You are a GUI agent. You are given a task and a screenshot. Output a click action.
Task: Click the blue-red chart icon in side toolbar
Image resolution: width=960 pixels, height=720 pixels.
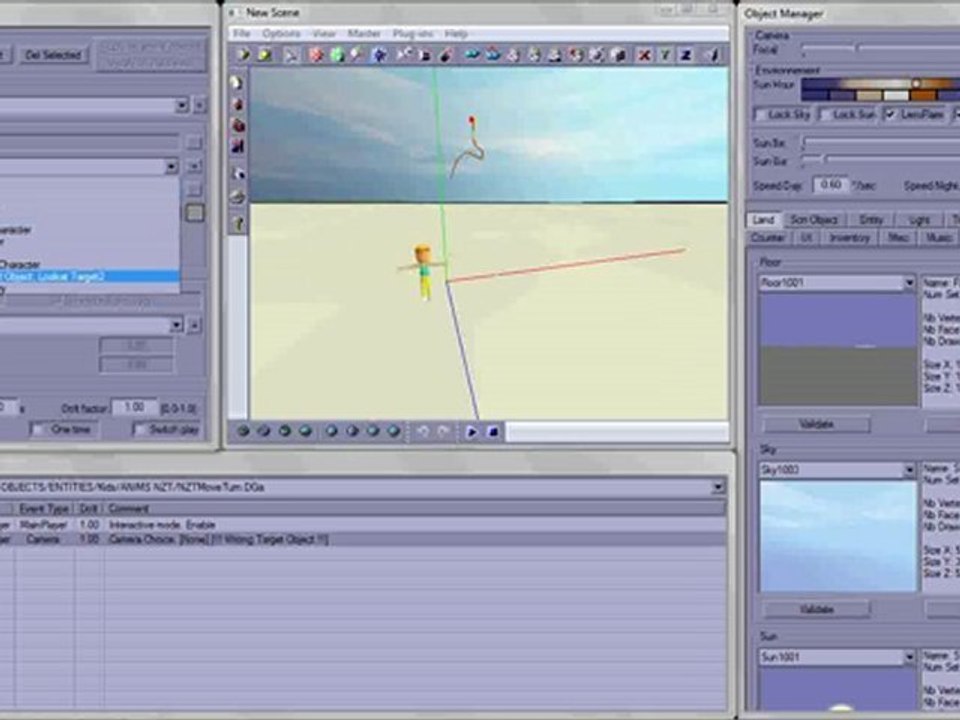coord(238,146)
